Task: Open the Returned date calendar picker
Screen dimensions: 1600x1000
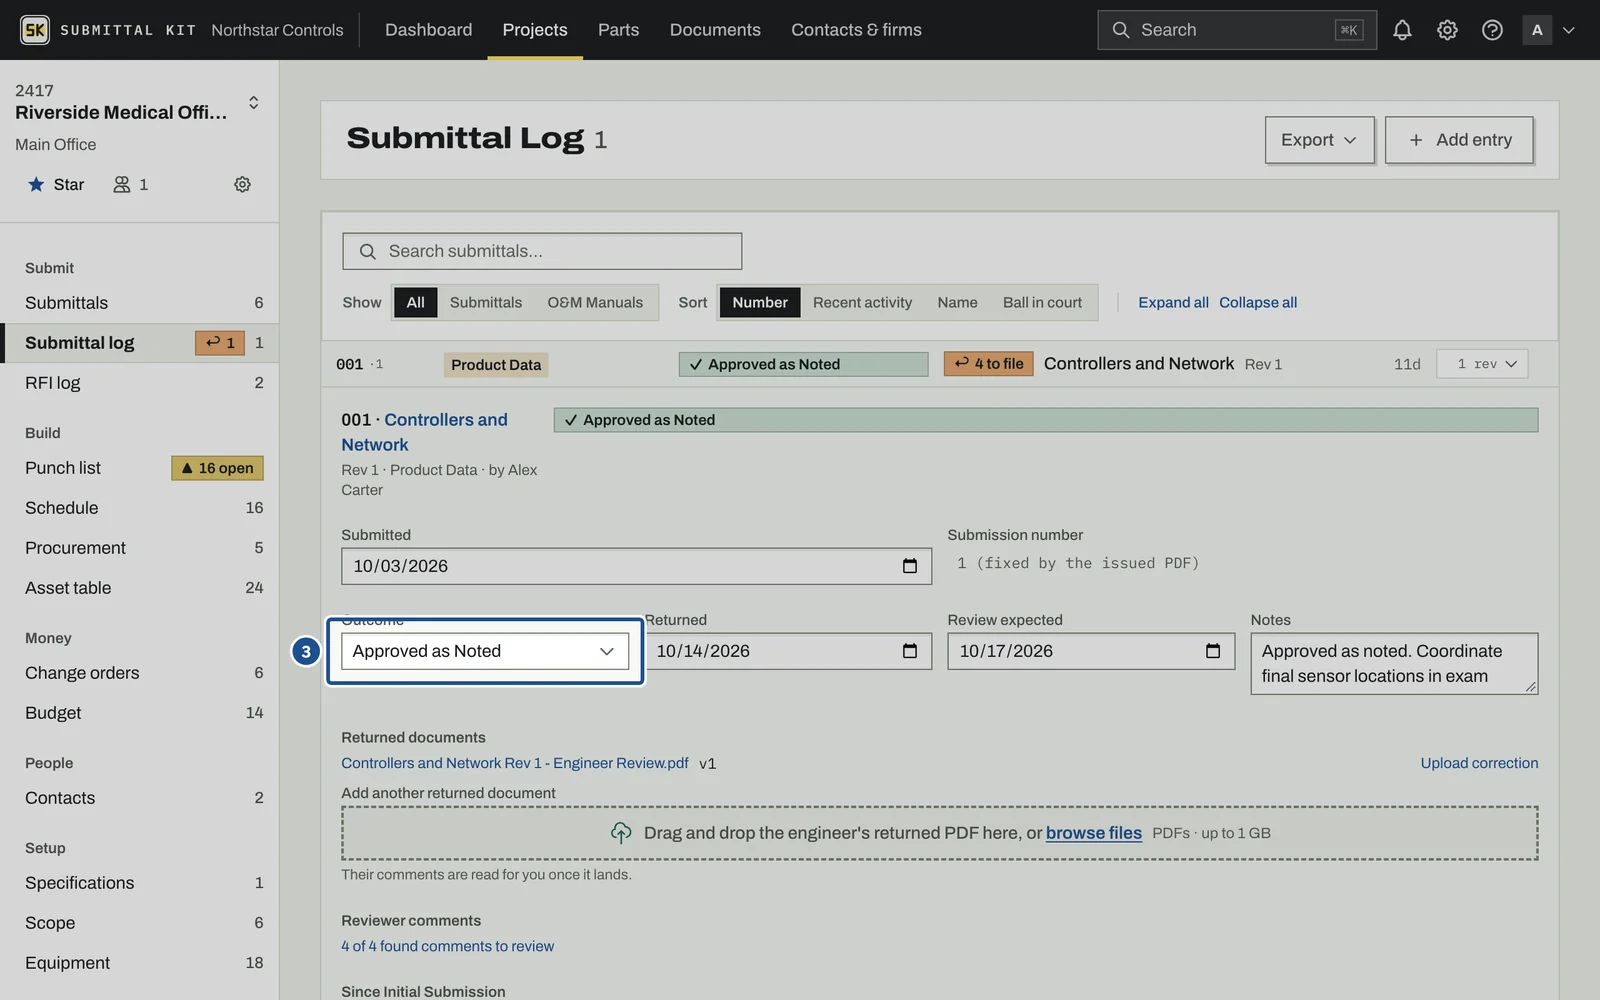Action: pos(910,651)
